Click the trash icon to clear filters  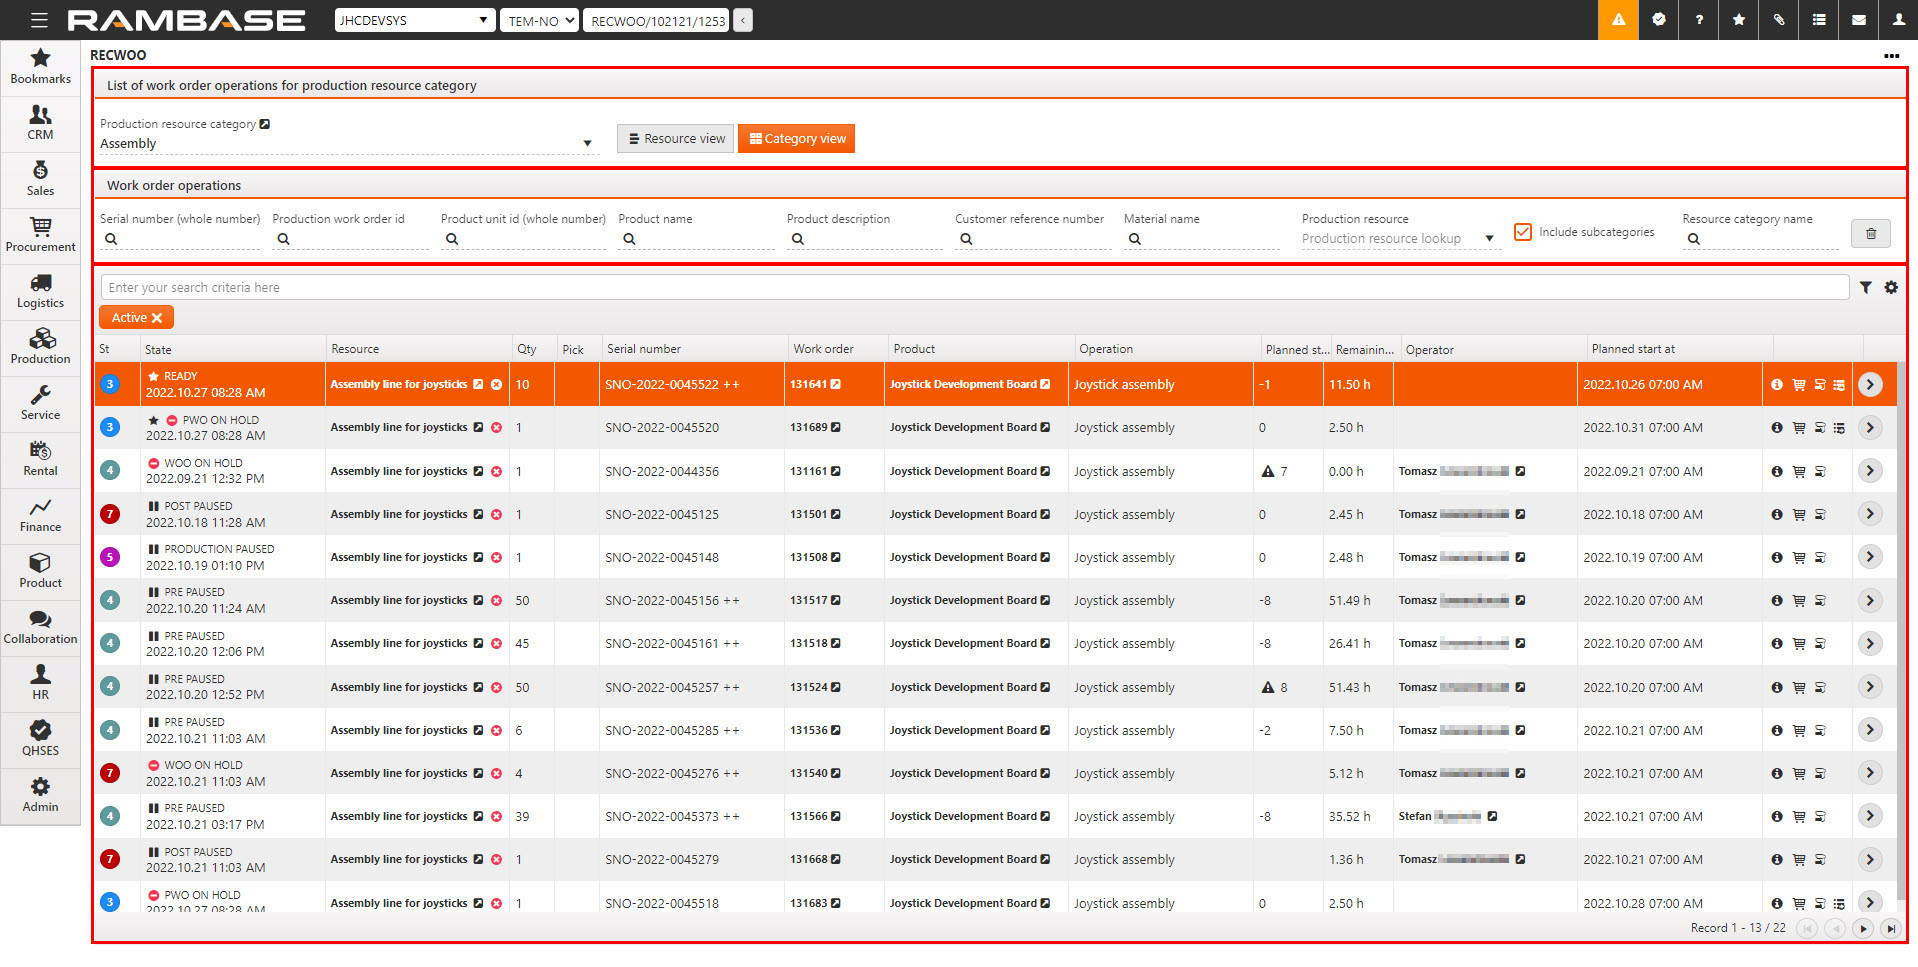pyautogui.click(x=1870, y=233)
